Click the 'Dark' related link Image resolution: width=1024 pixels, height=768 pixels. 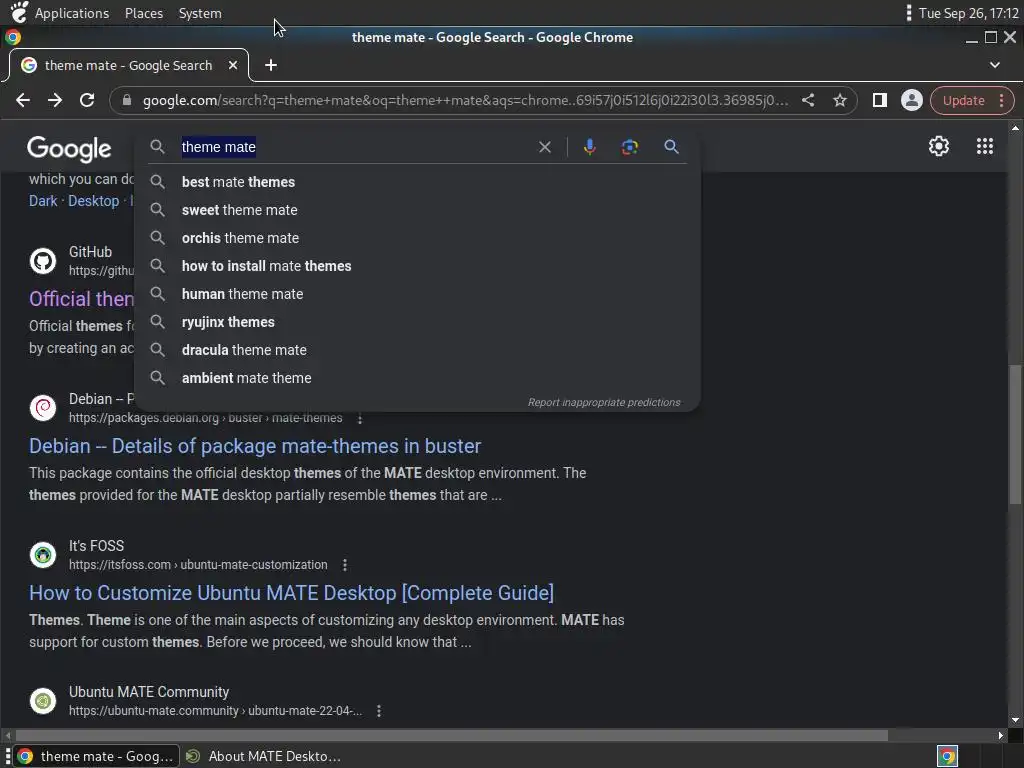click(x=43, y=201)
